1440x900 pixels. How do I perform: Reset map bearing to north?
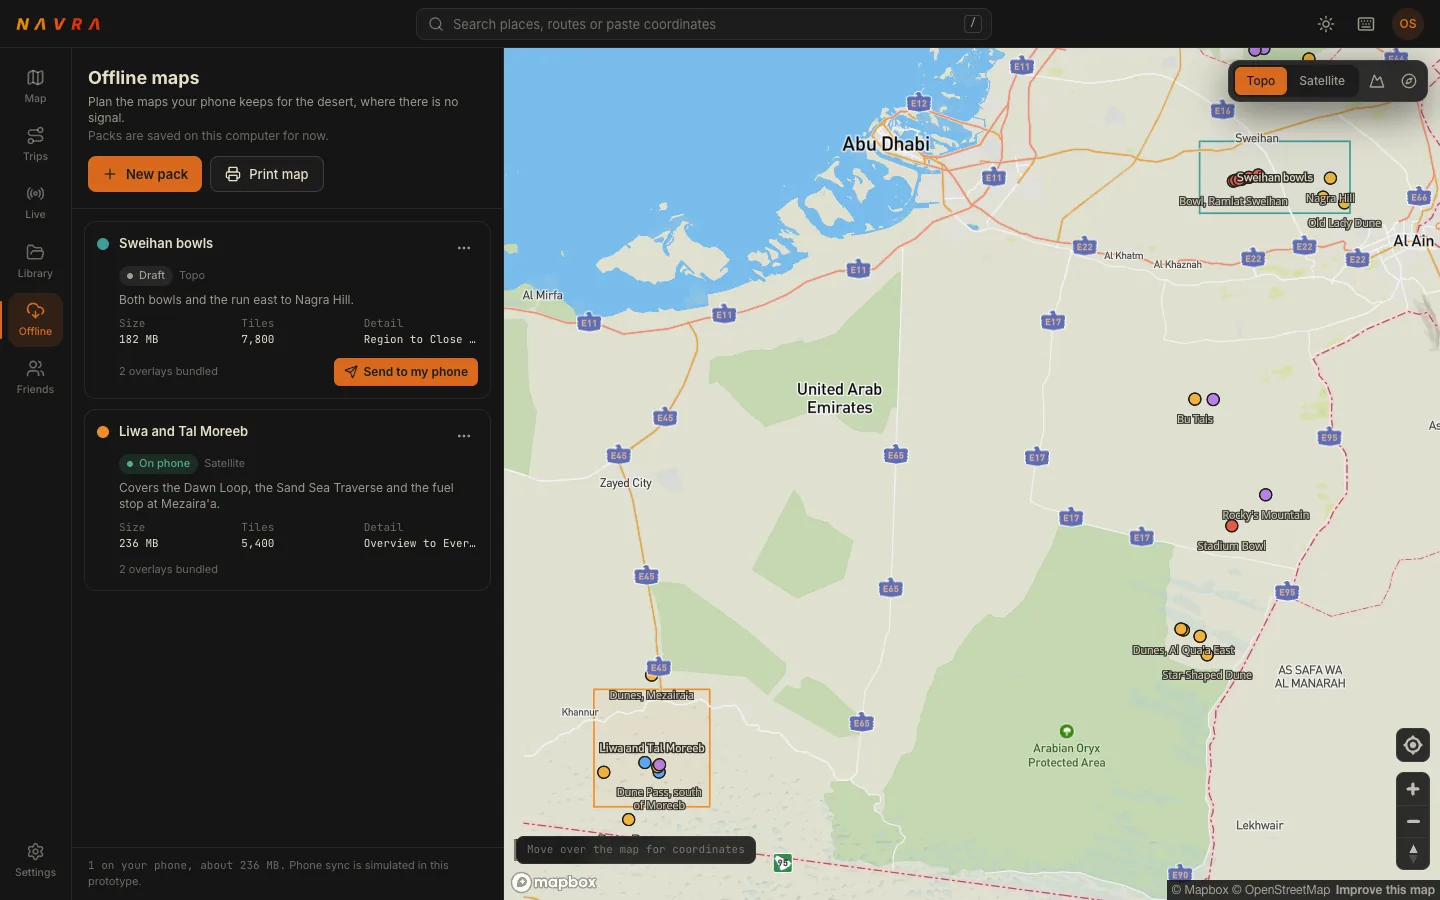pos(1413,853)
